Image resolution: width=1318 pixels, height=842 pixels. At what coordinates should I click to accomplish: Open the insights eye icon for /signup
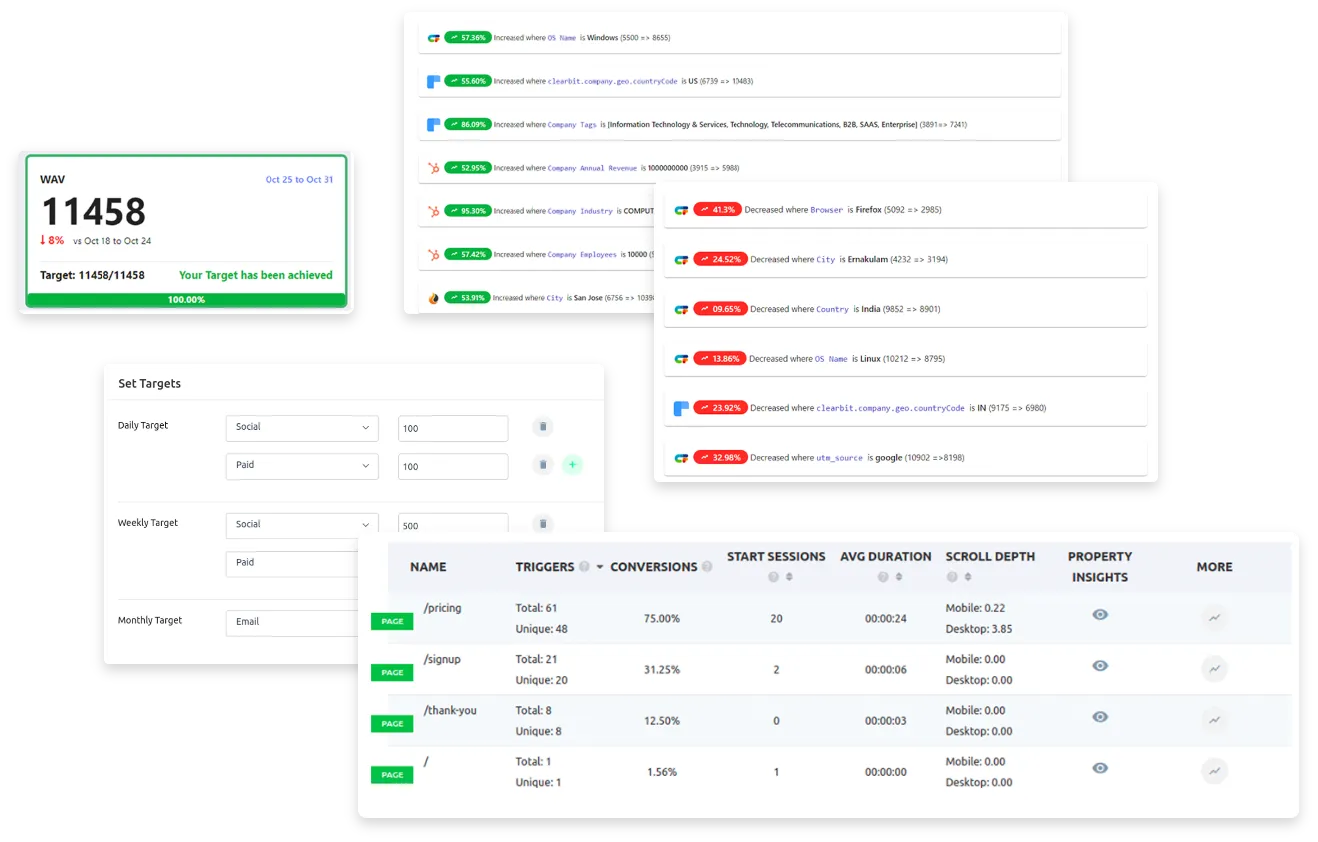coord(1100,666)
